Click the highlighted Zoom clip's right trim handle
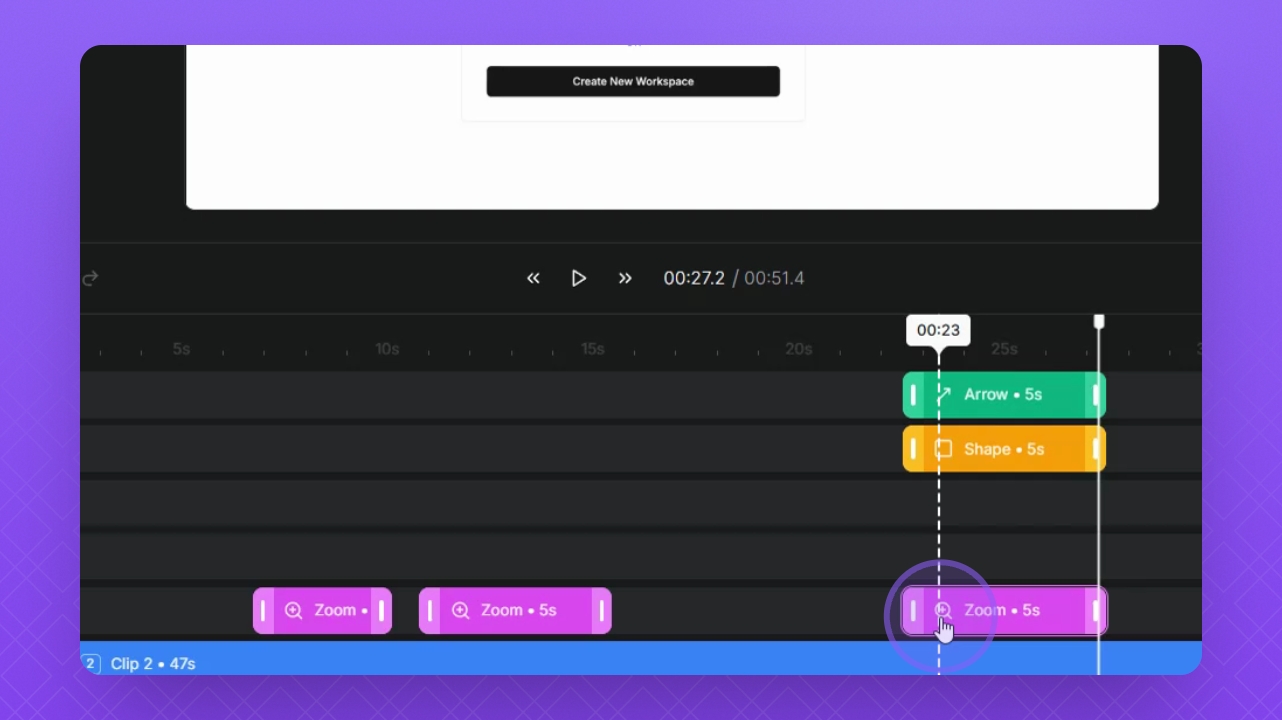 pos(1096,611)
